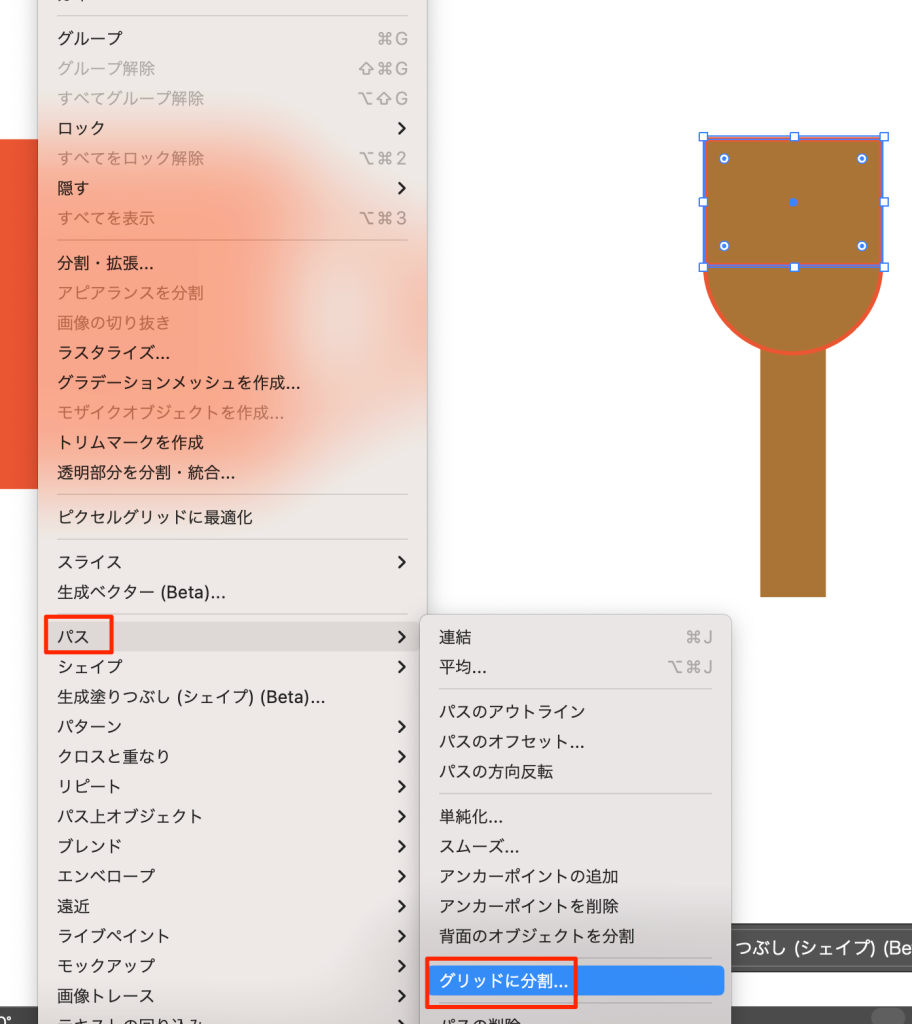Click the bottom-left corner bounding box handle
This screenshot has width=912, height=1024.
[x=703, y=267]
